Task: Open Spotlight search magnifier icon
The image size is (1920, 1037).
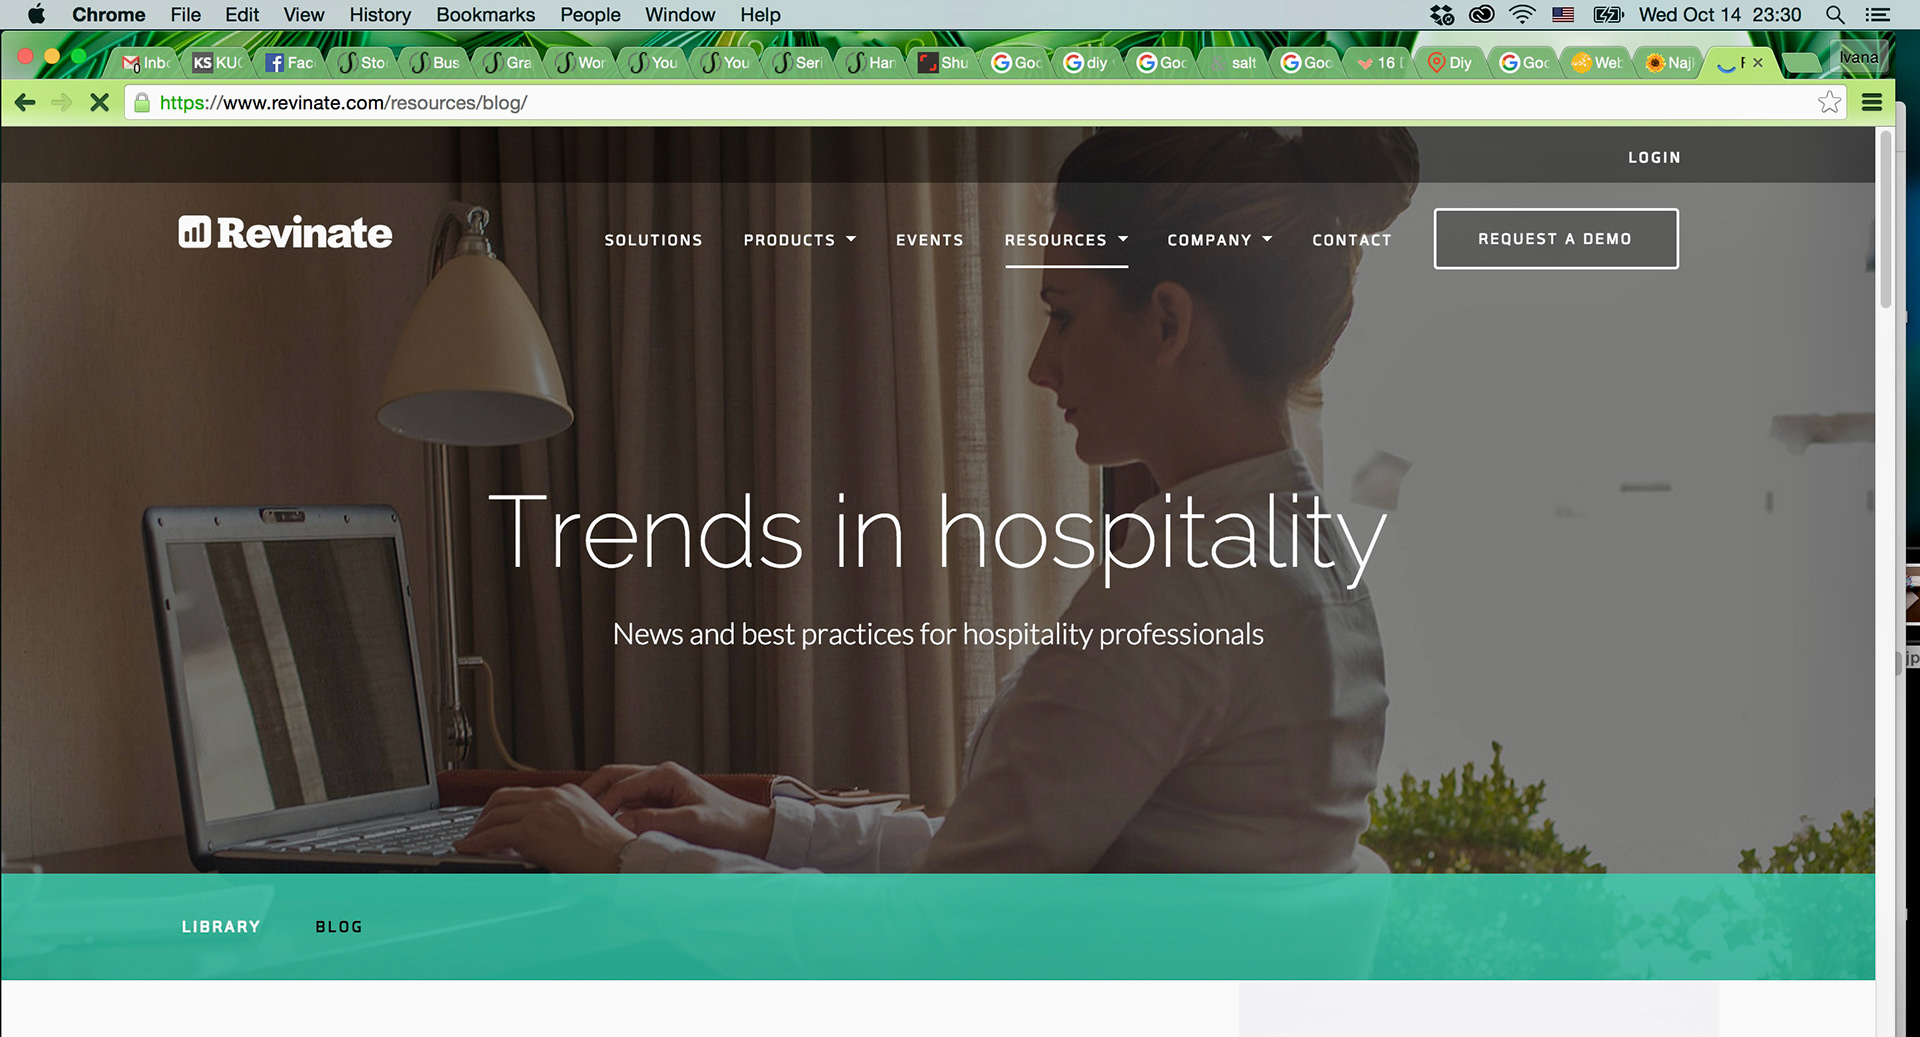Action: pyautogui.click(x=1835, y=15)
